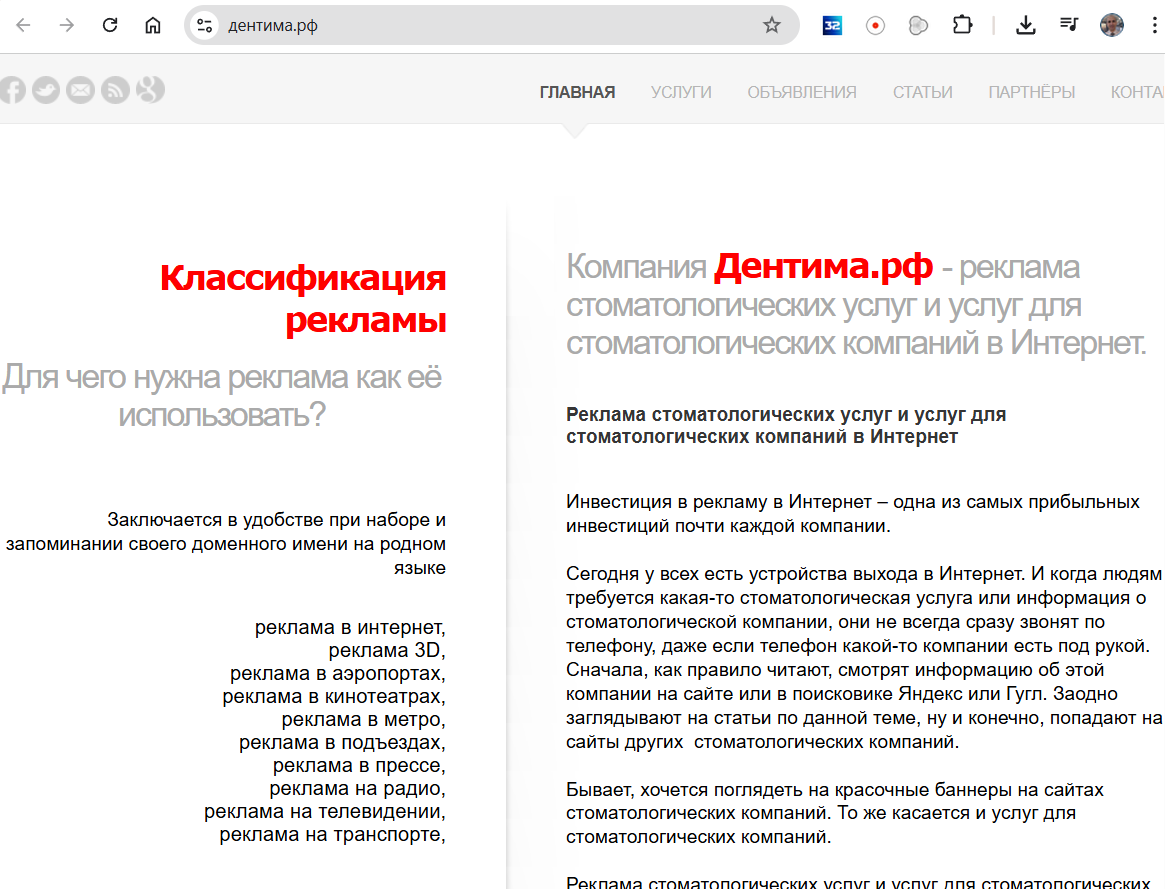Screen dimensions: 1165x889
Task: Open the ПАРТНЁРЫ navigation item
Action: click(1031, 92)
